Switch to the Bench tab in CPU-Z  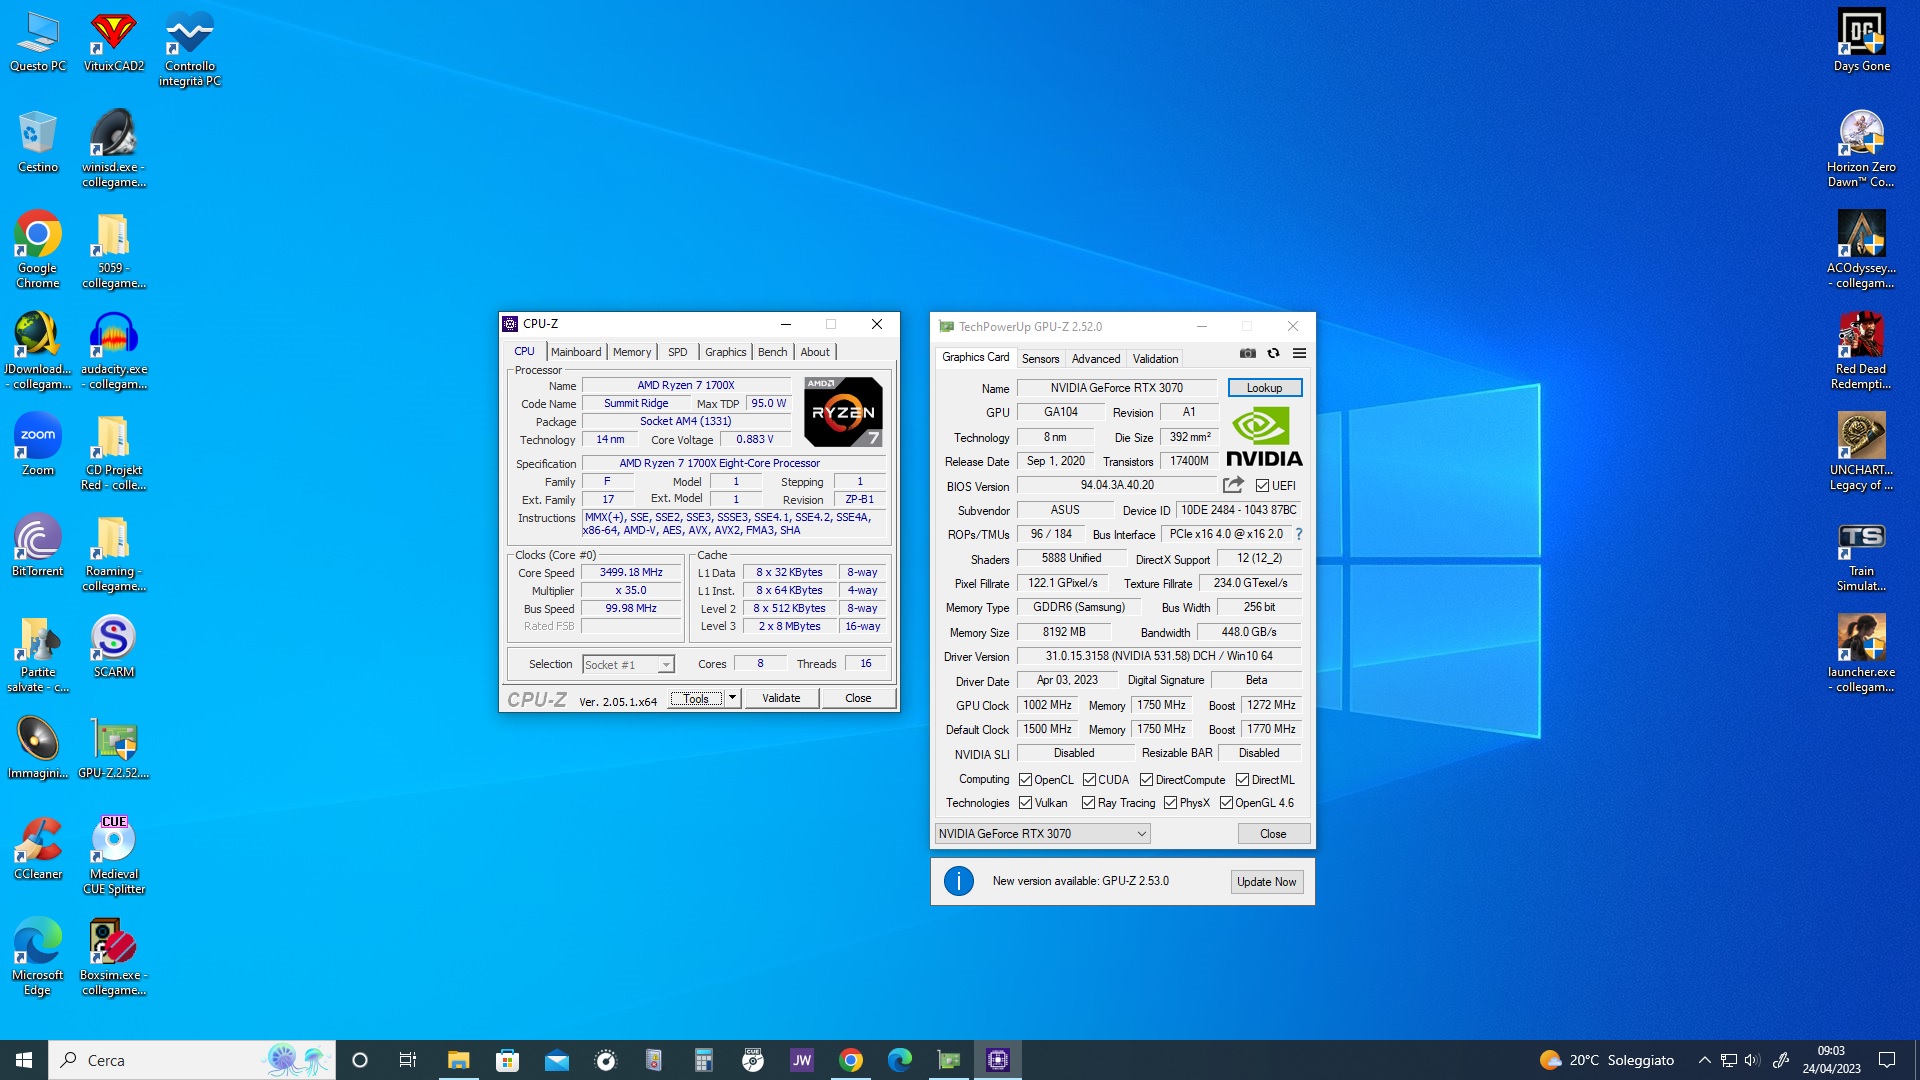click(x=772, y=352)
